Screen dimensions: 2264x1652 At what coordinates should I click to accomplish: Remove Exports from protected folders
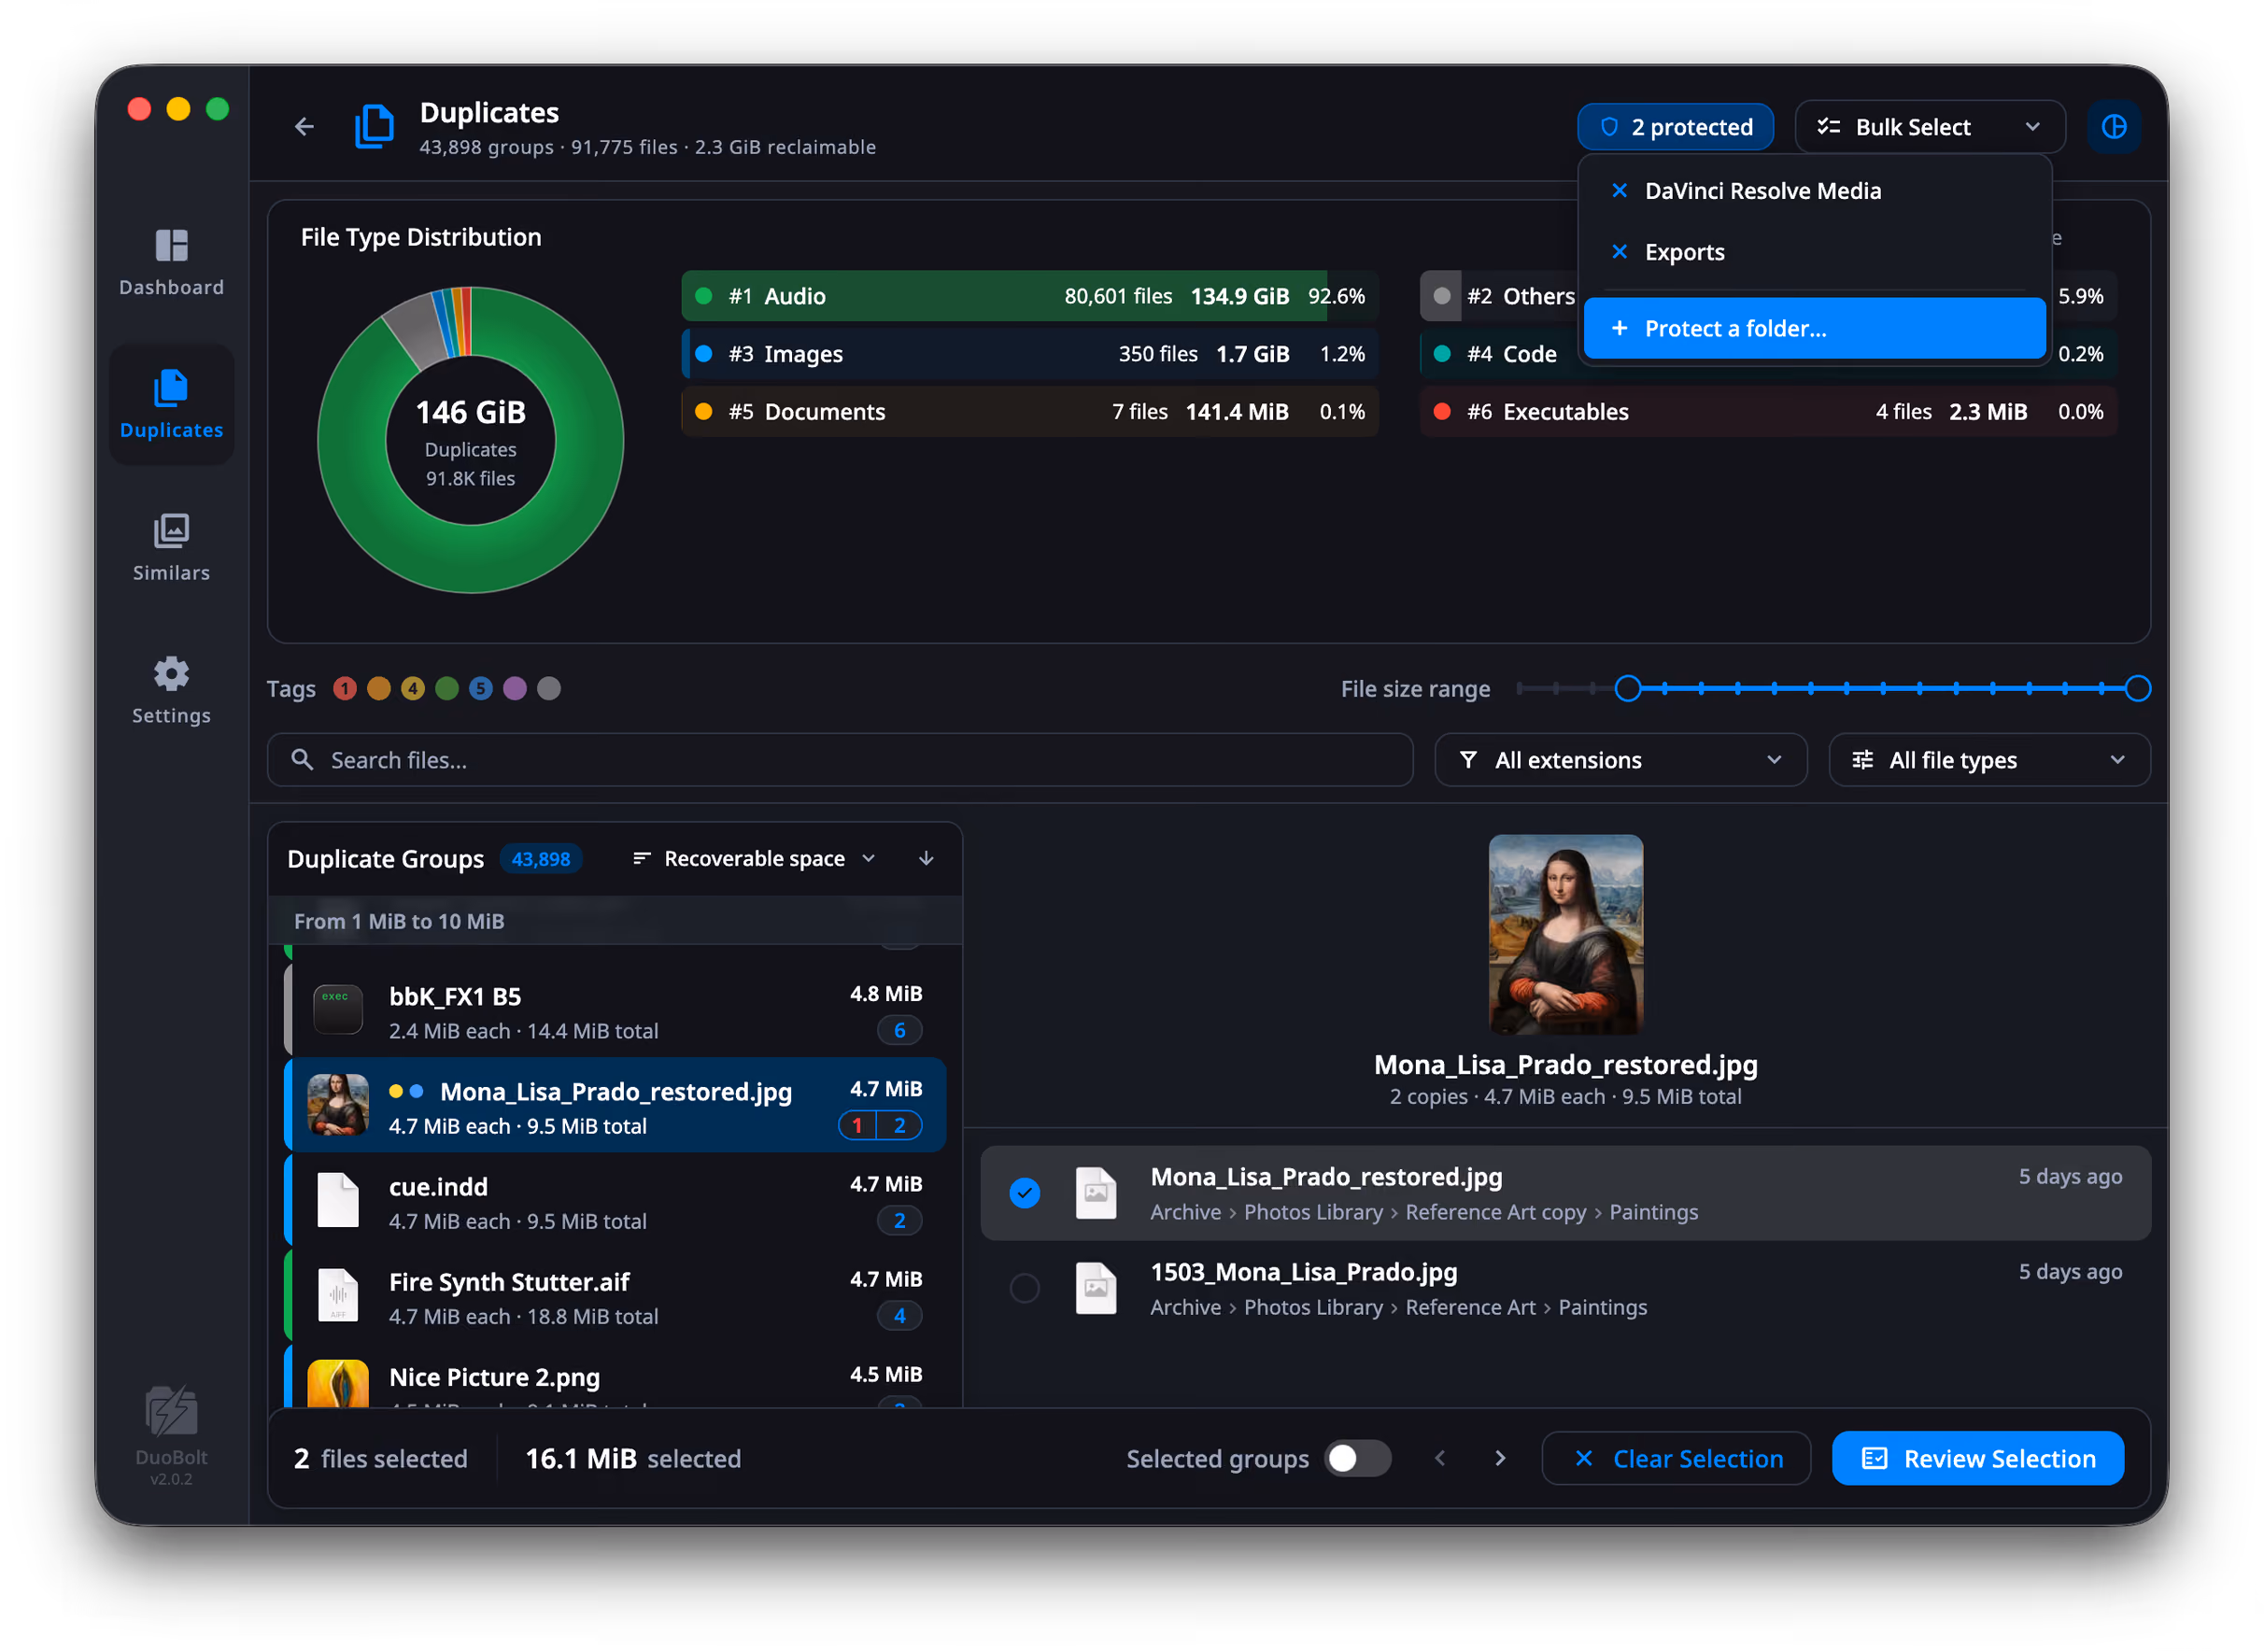pos(1619,252)
